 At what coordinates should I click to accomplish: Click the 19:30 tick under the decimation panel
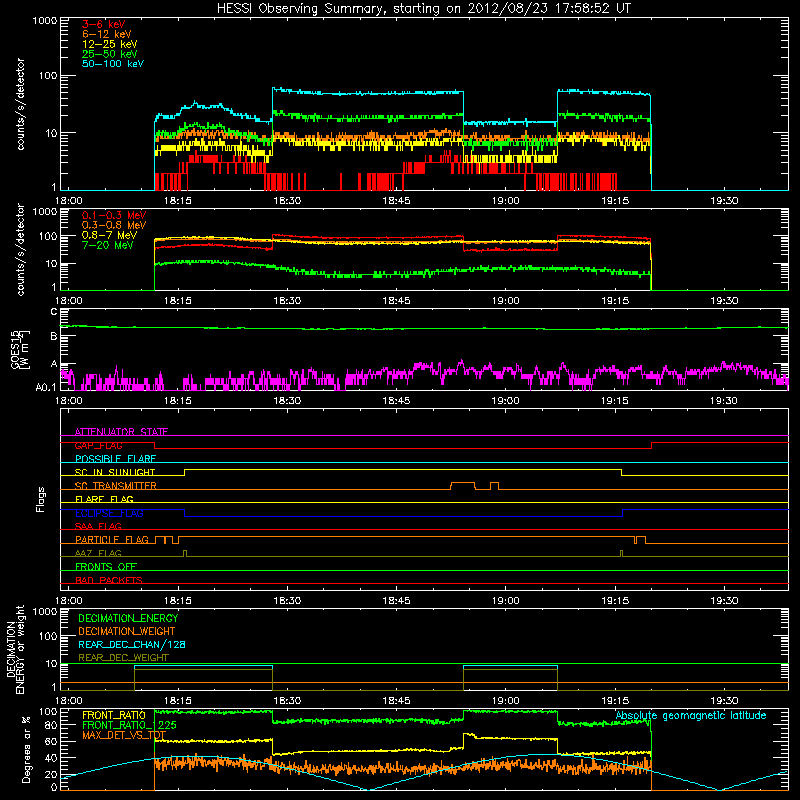tap(724, 701)
